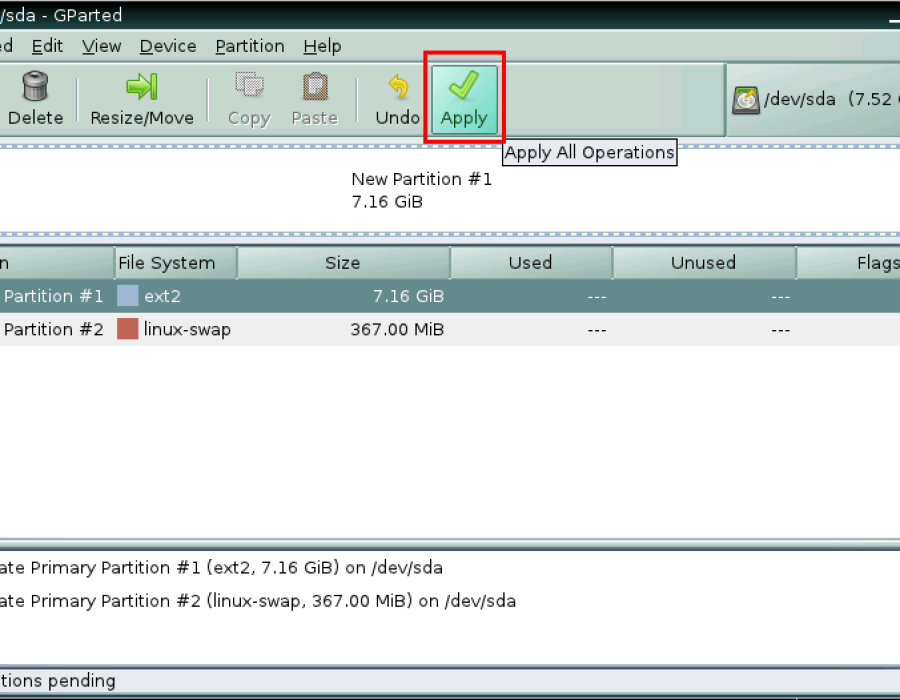Open the View menu
The image size is (900, 700).
click(x=102, y=46)
